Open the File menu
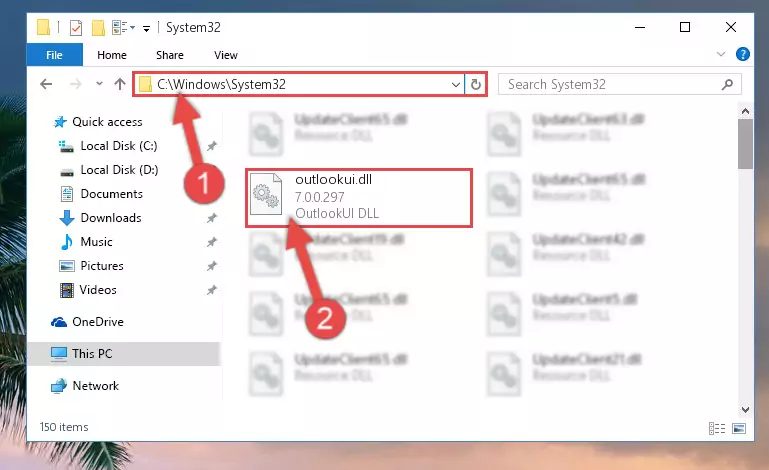Viewport: 769px width, 470px height. pos(54,55)
